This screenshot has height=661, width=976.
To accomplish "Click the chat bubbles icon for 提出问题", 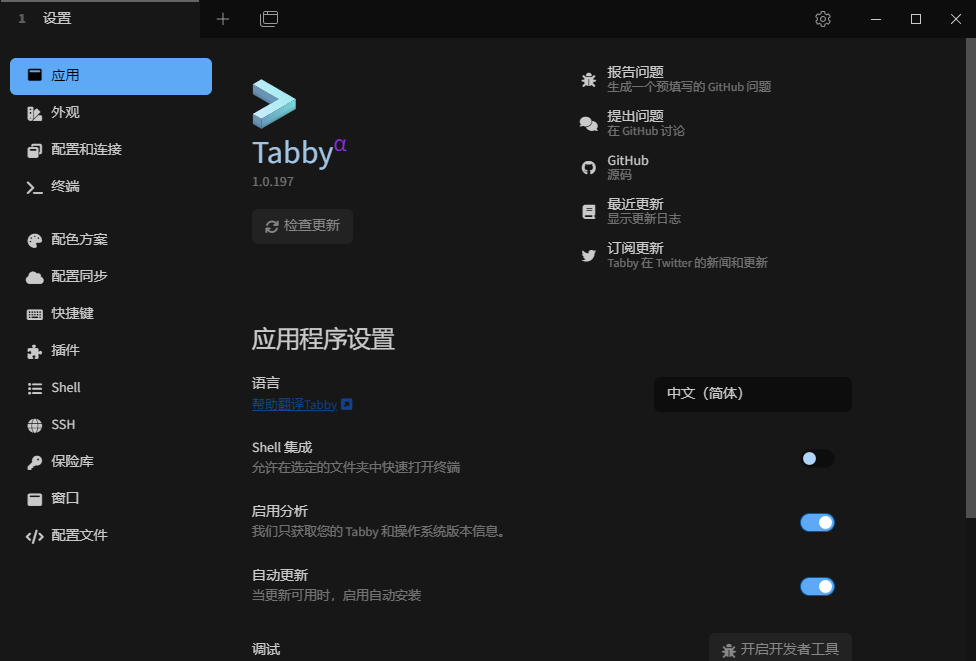I will click(588, 124).
